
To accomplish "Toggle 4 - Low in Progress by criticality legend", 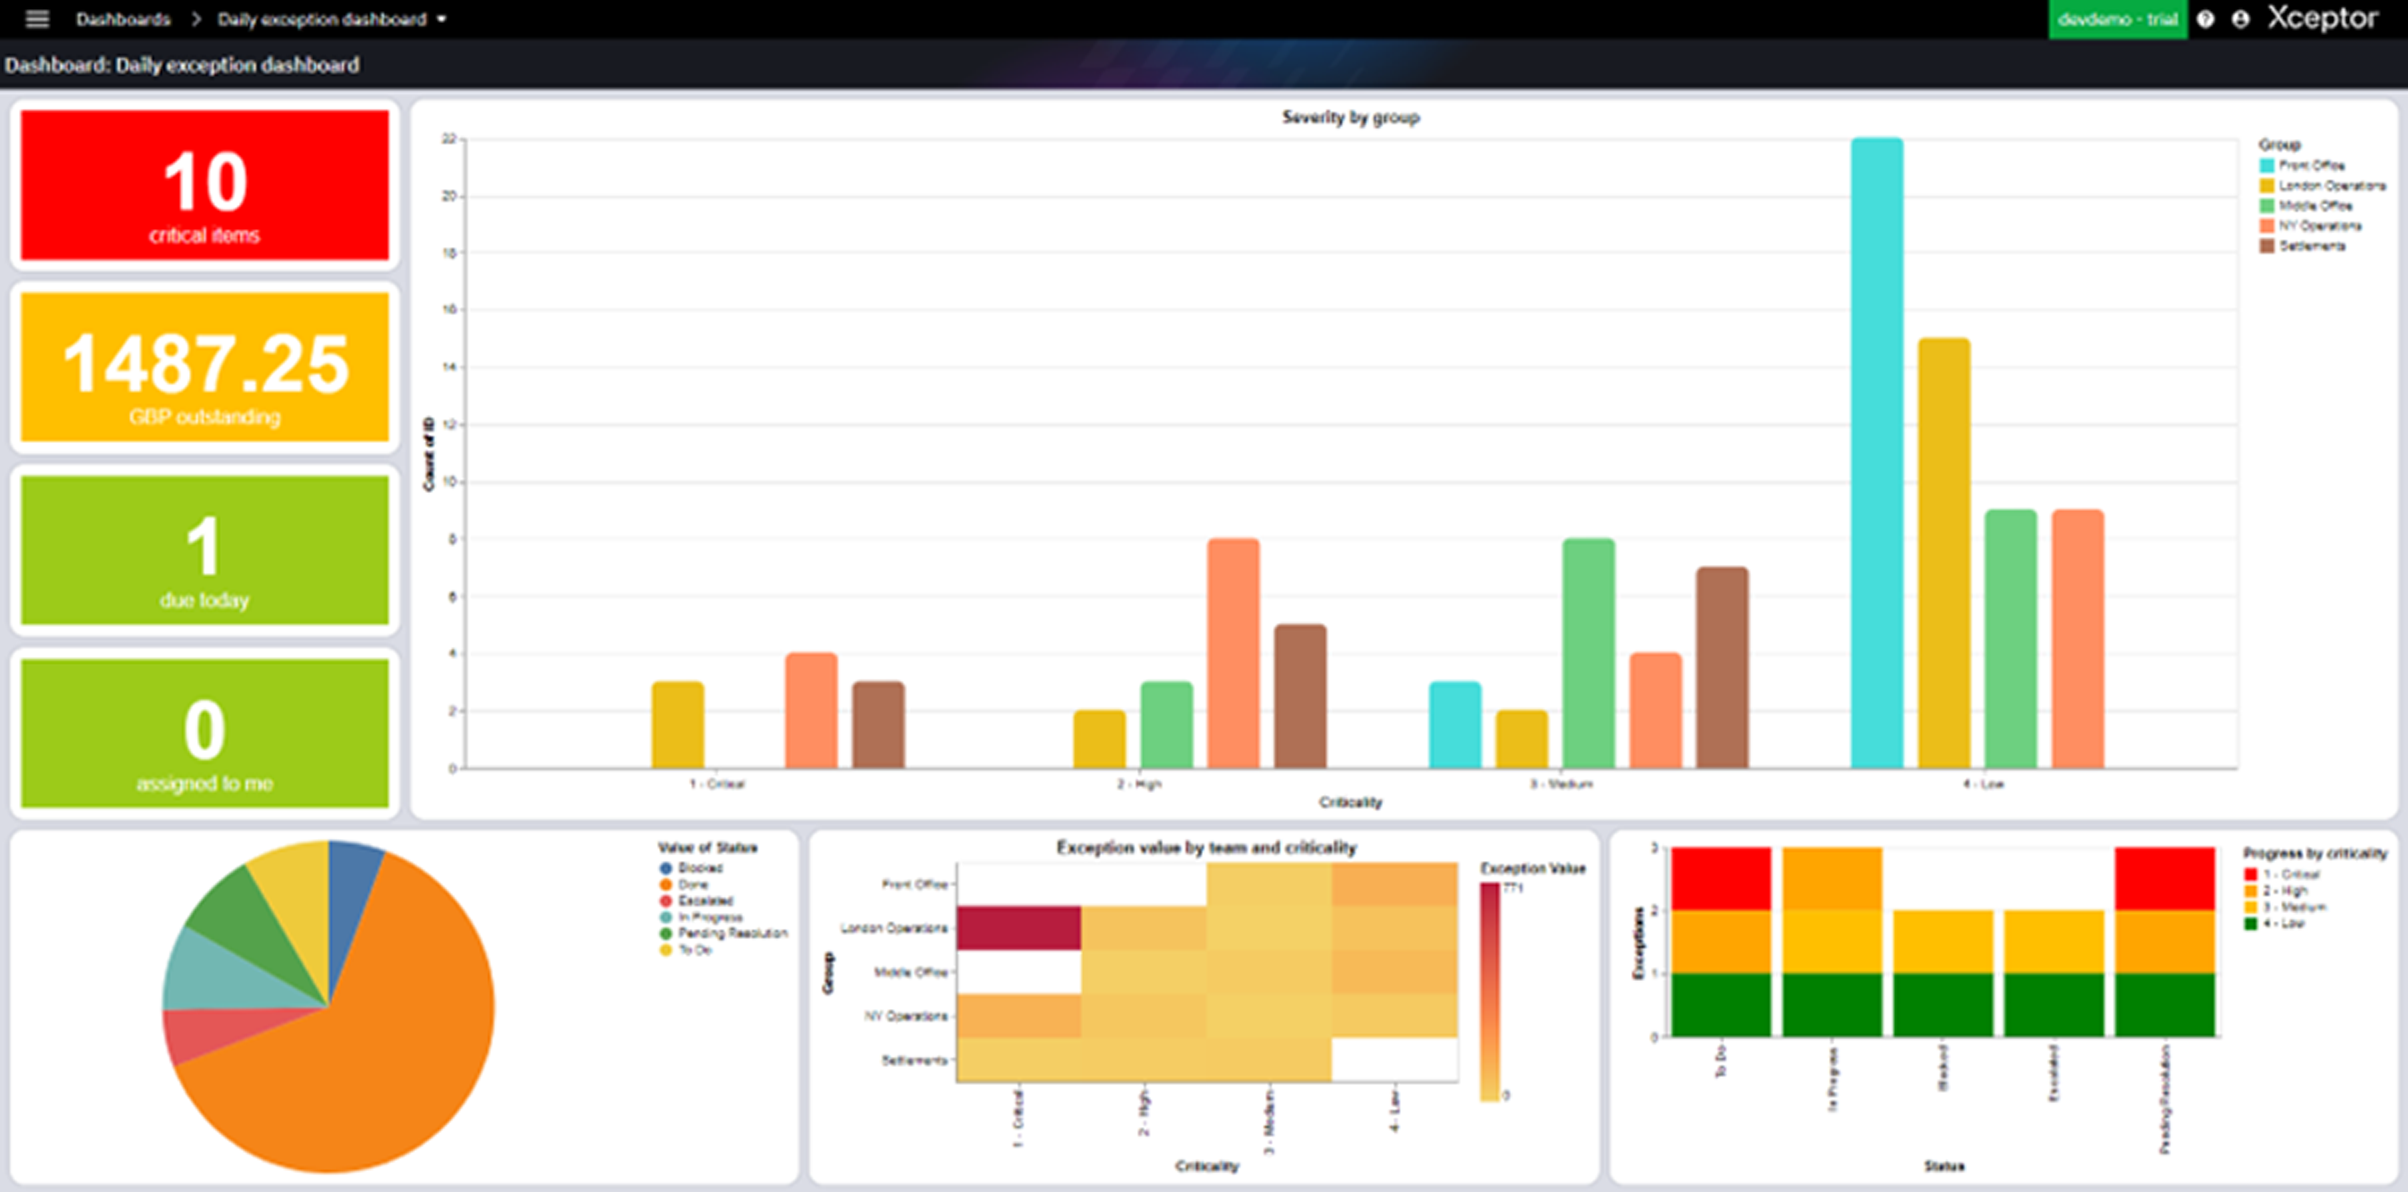I will click(x=2290, y=925).
